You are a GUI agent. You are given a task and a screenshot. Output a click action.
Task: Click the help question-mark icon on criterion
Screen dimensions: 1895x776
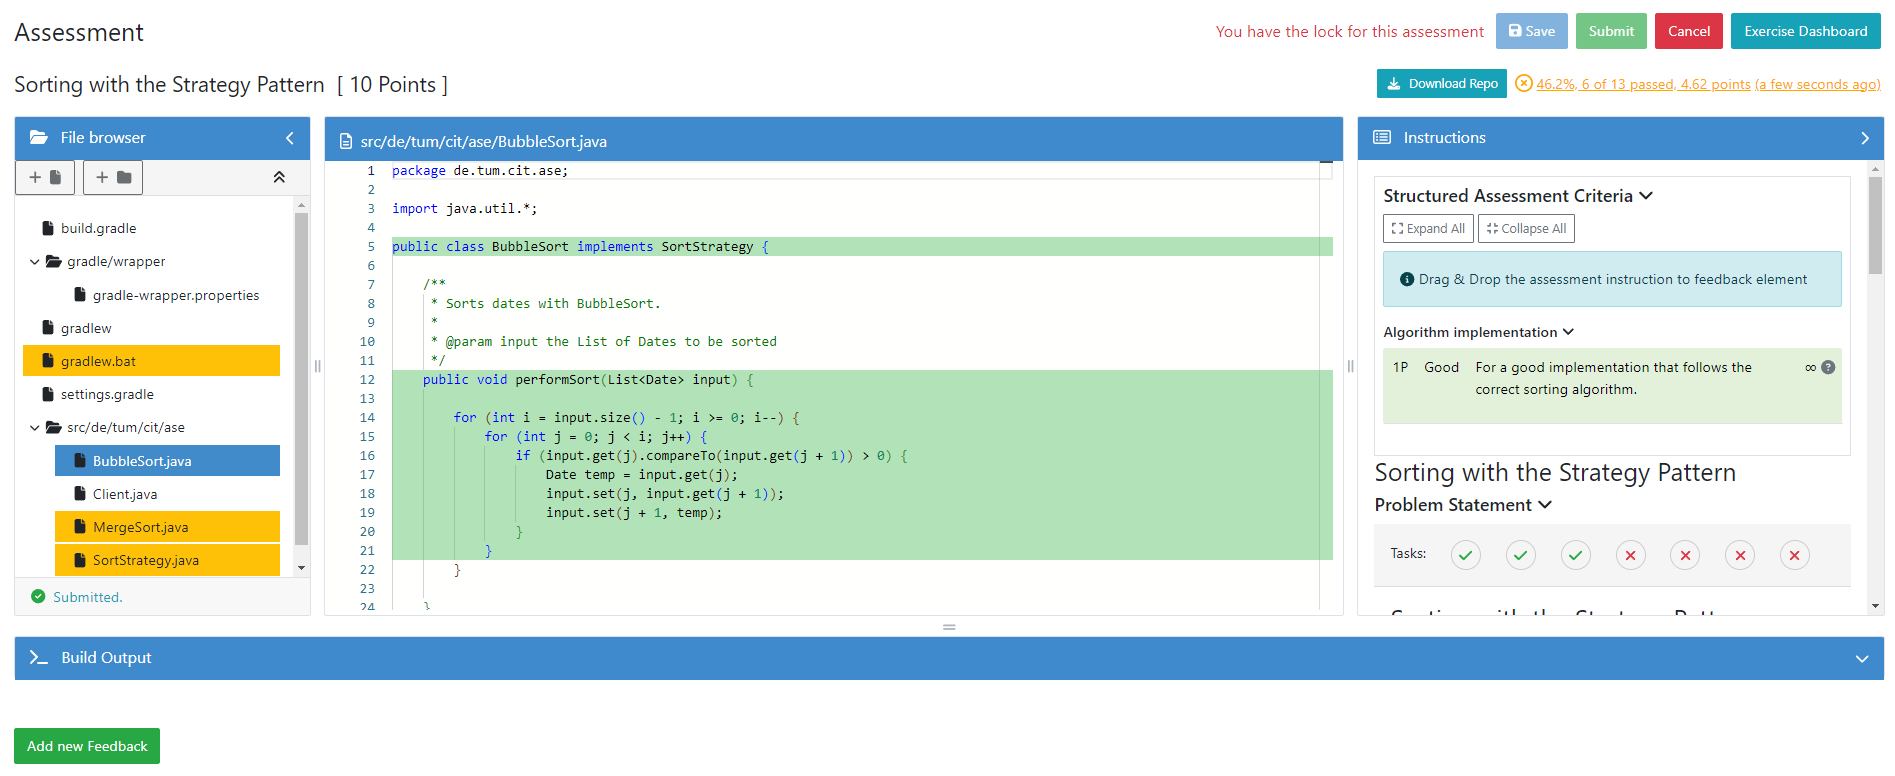1828,367
